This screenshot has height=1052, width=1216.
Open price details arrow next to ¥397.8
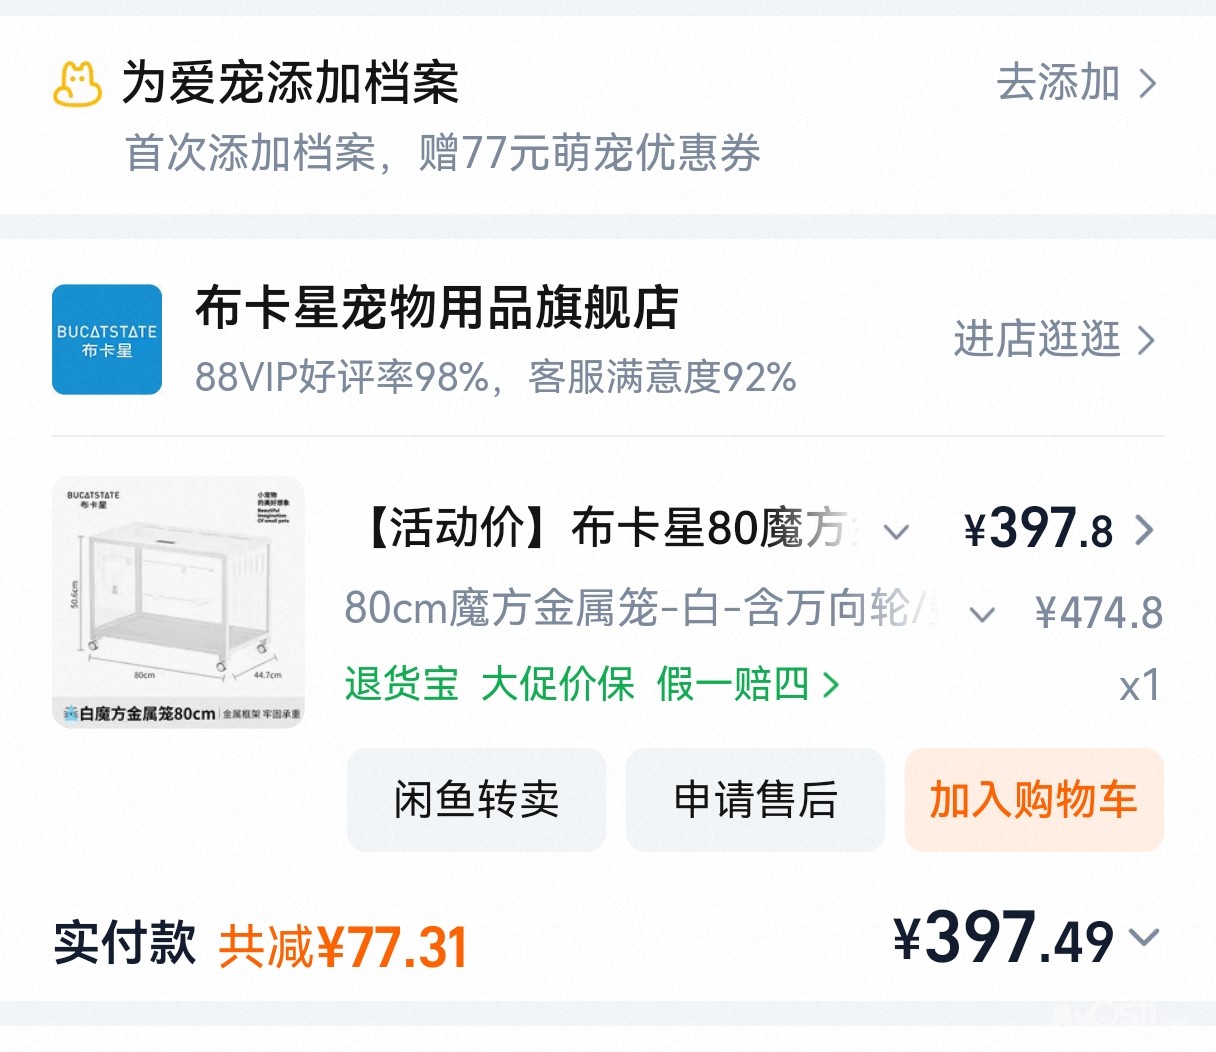click(x=1145, y=530)
